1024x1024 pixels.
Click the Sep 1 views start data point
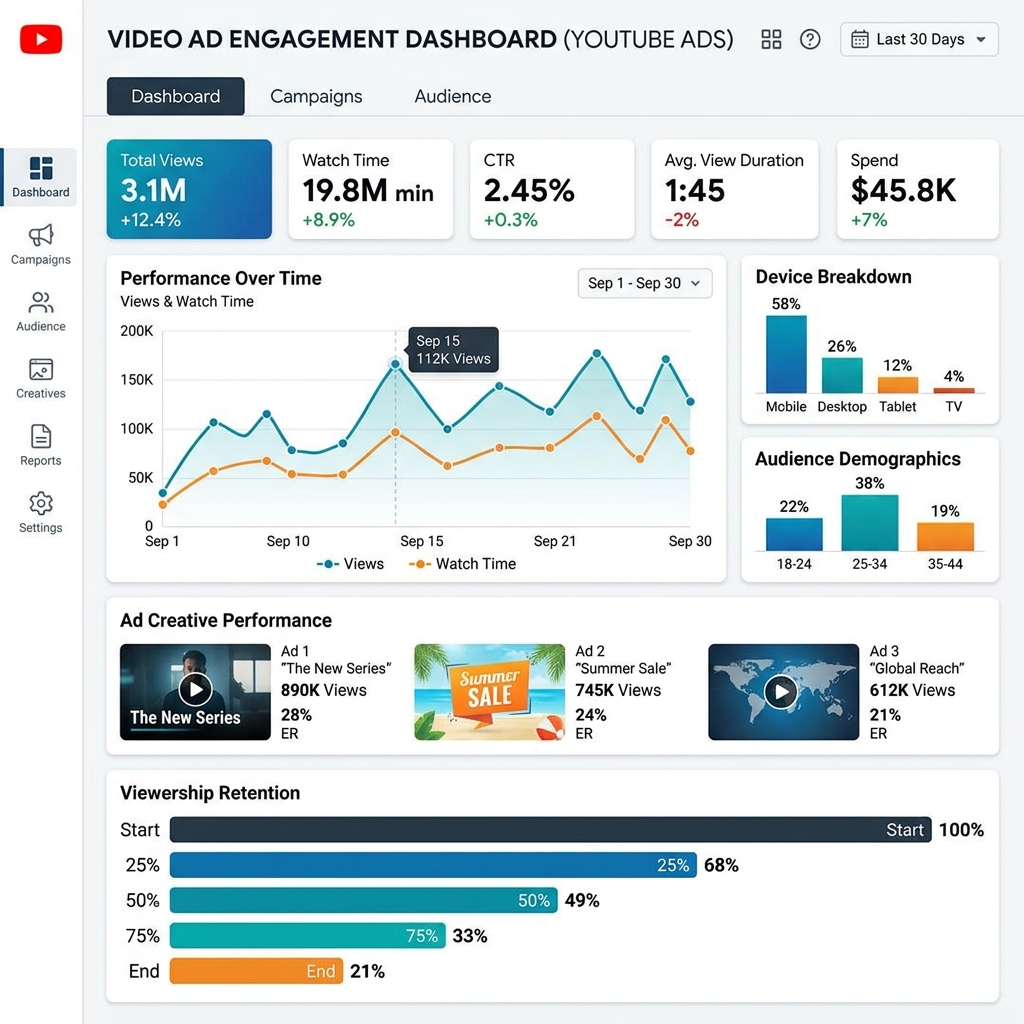click(x=163, y=493)
